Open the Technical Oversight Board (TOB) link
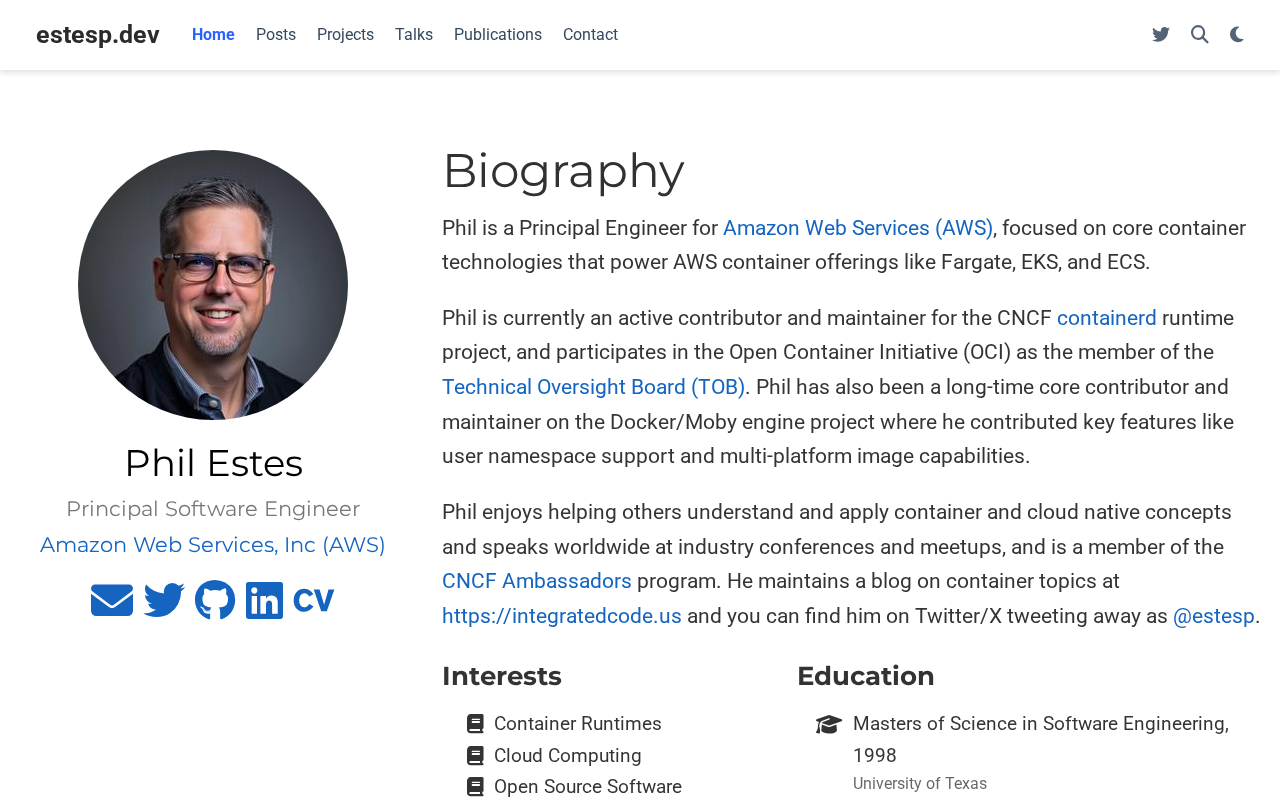Viewport: 1280px width, 800px height. [593, 387]
